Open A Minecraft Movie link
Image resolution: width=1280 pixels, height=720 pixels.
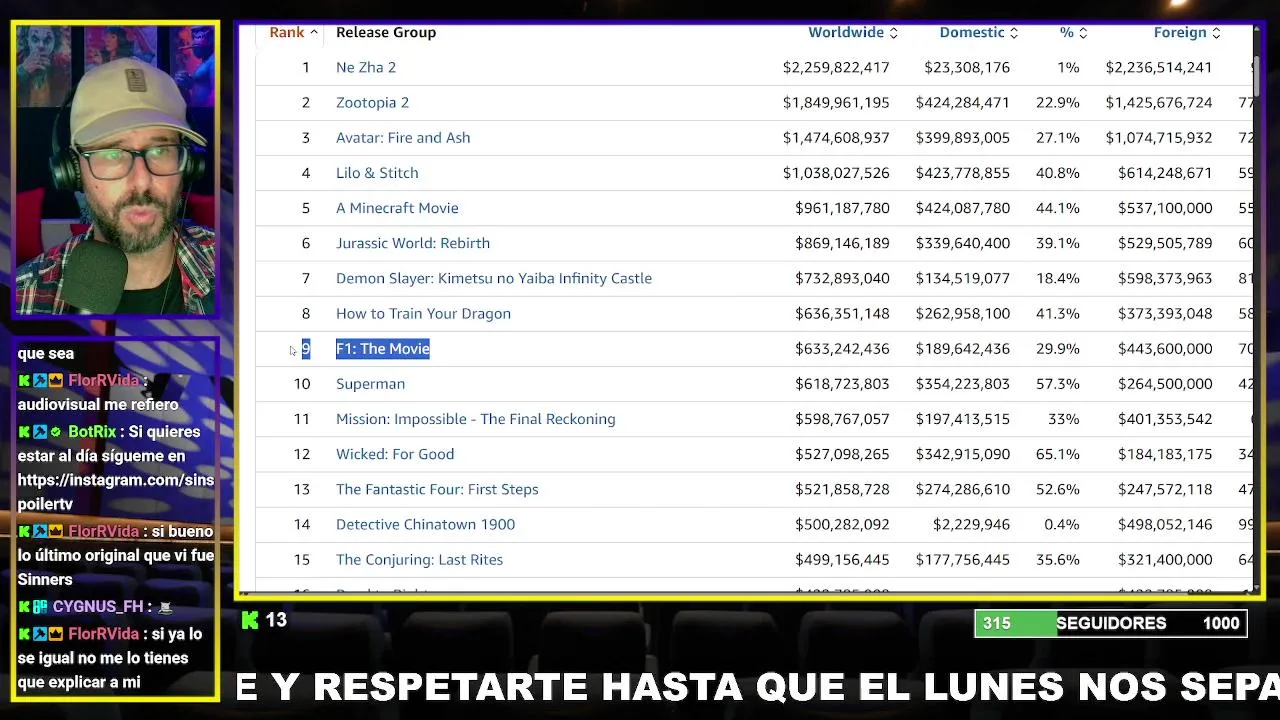coord(397,208)
